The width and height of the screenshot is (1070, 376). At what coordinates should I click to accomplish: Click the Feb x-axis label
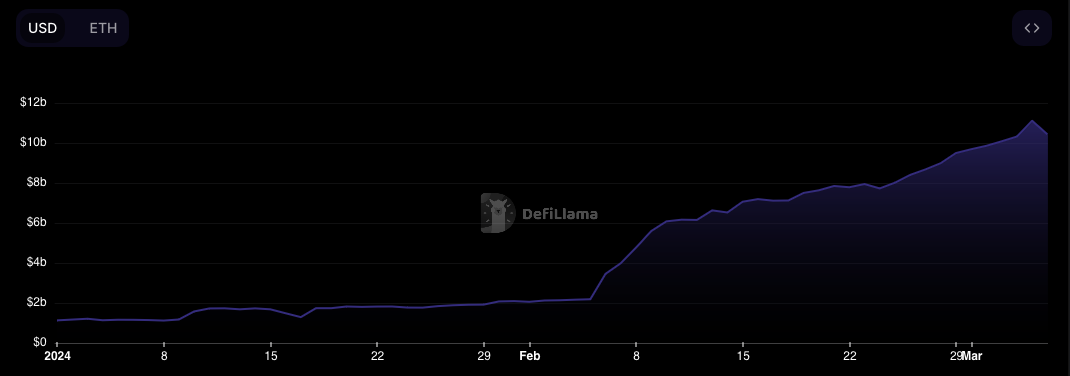530,356
